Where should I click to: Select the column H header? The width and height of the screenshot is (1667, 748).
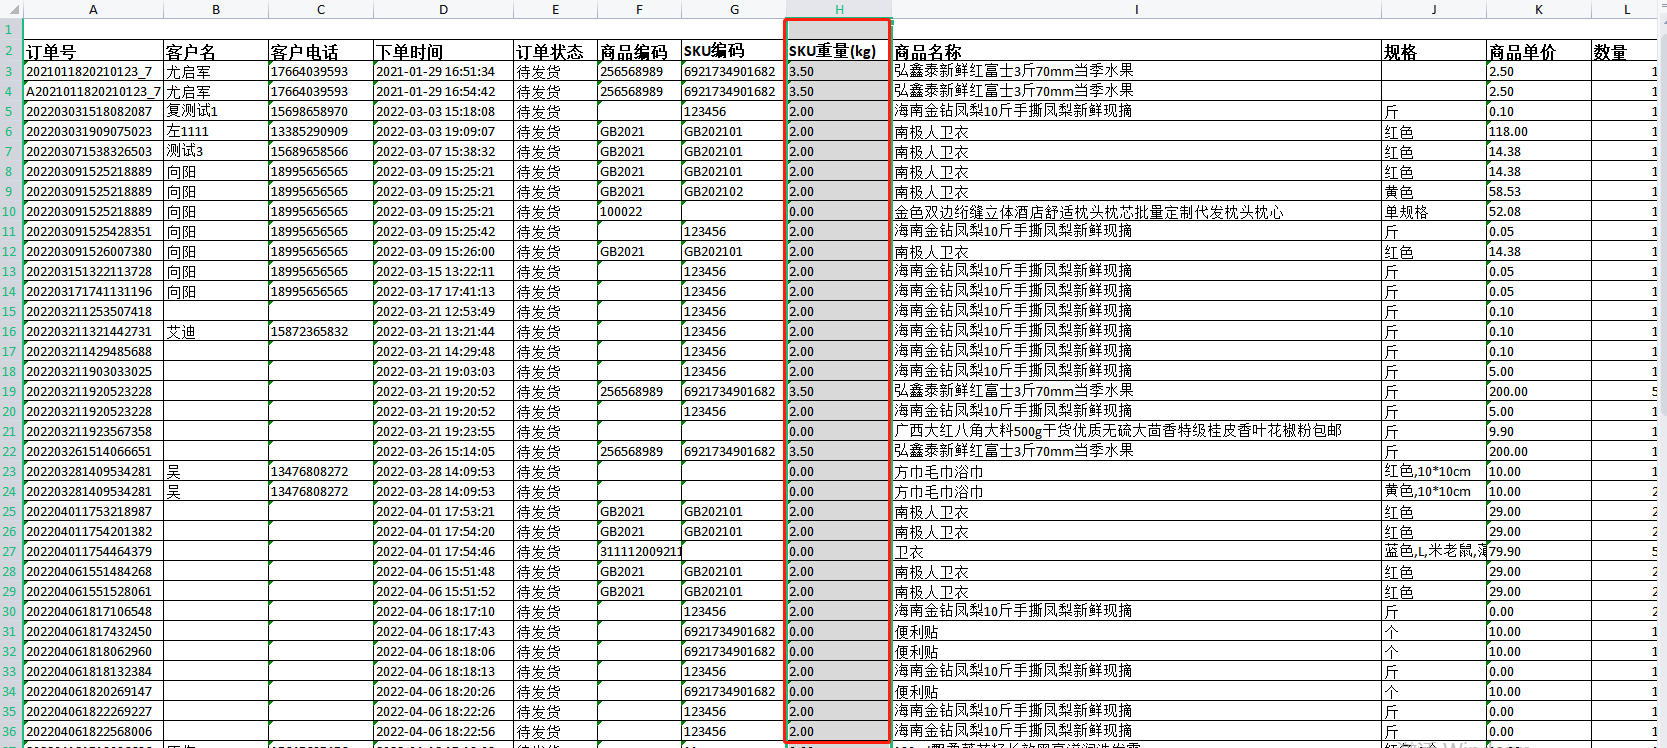tap(838, 9)
